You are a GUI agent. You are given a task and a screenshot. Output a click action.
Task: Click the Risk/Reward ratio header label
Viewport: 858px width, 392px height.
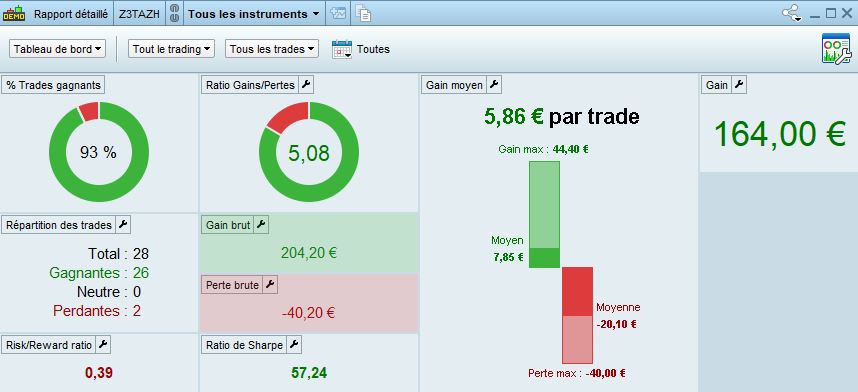pyautogui.click(x=49, y=345)
